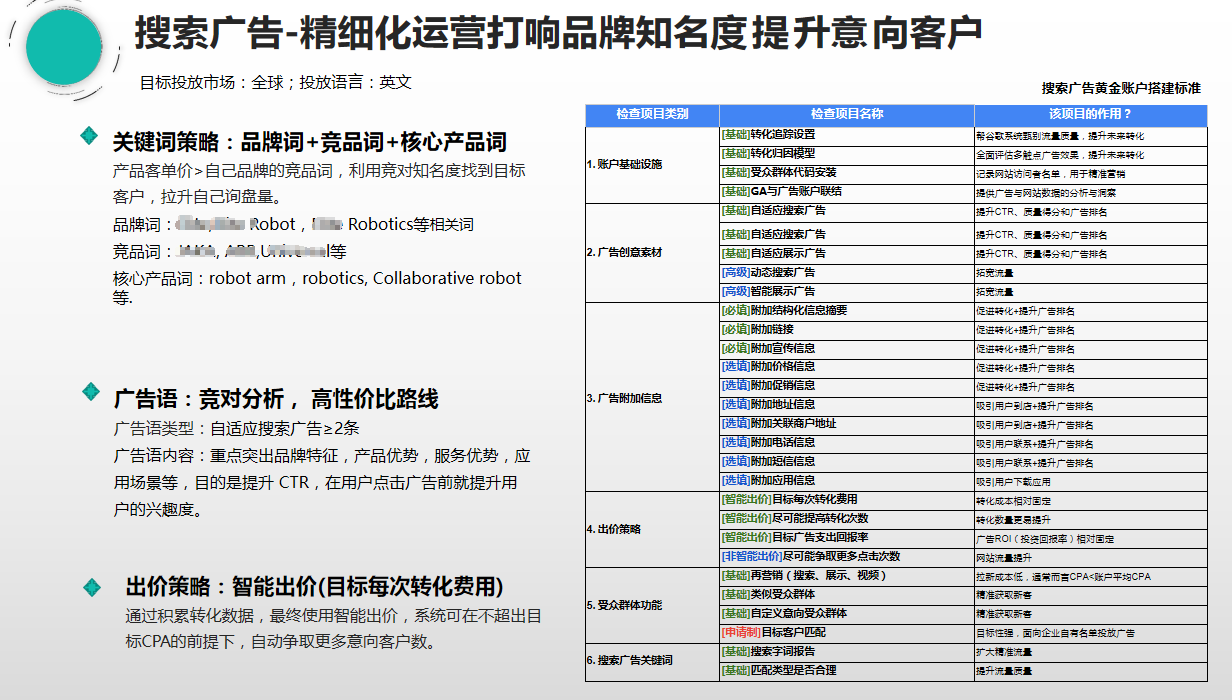Viewport: 1232px width, 700px height.
Task: Click the cell [选填]附加电话信息
Action: point(847,443)
